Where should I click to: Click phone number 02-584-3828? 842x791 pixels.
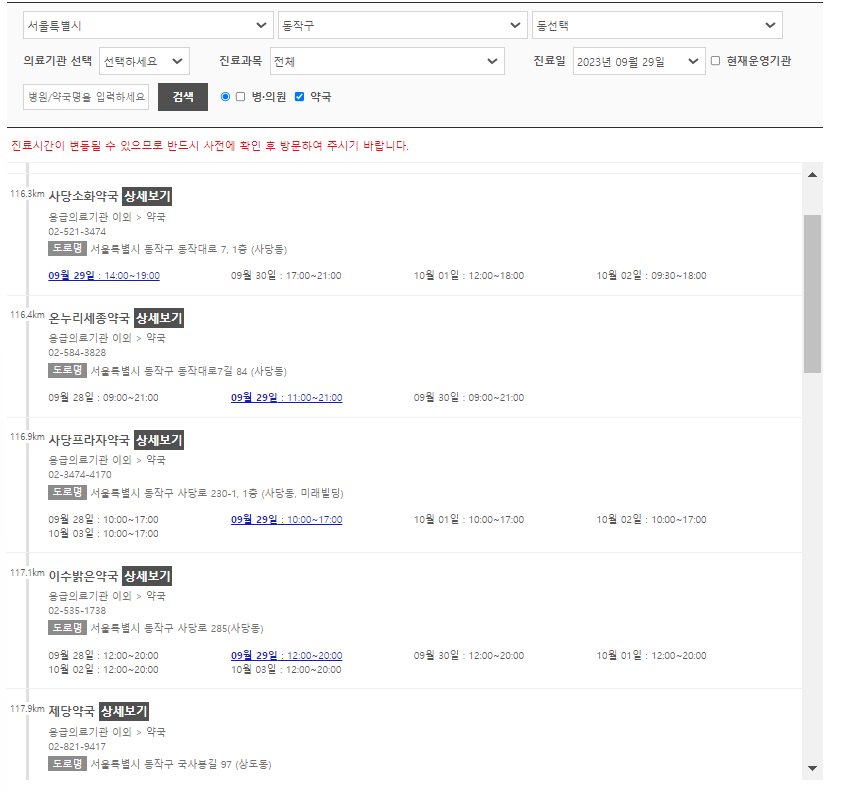(x=77, y=352)
